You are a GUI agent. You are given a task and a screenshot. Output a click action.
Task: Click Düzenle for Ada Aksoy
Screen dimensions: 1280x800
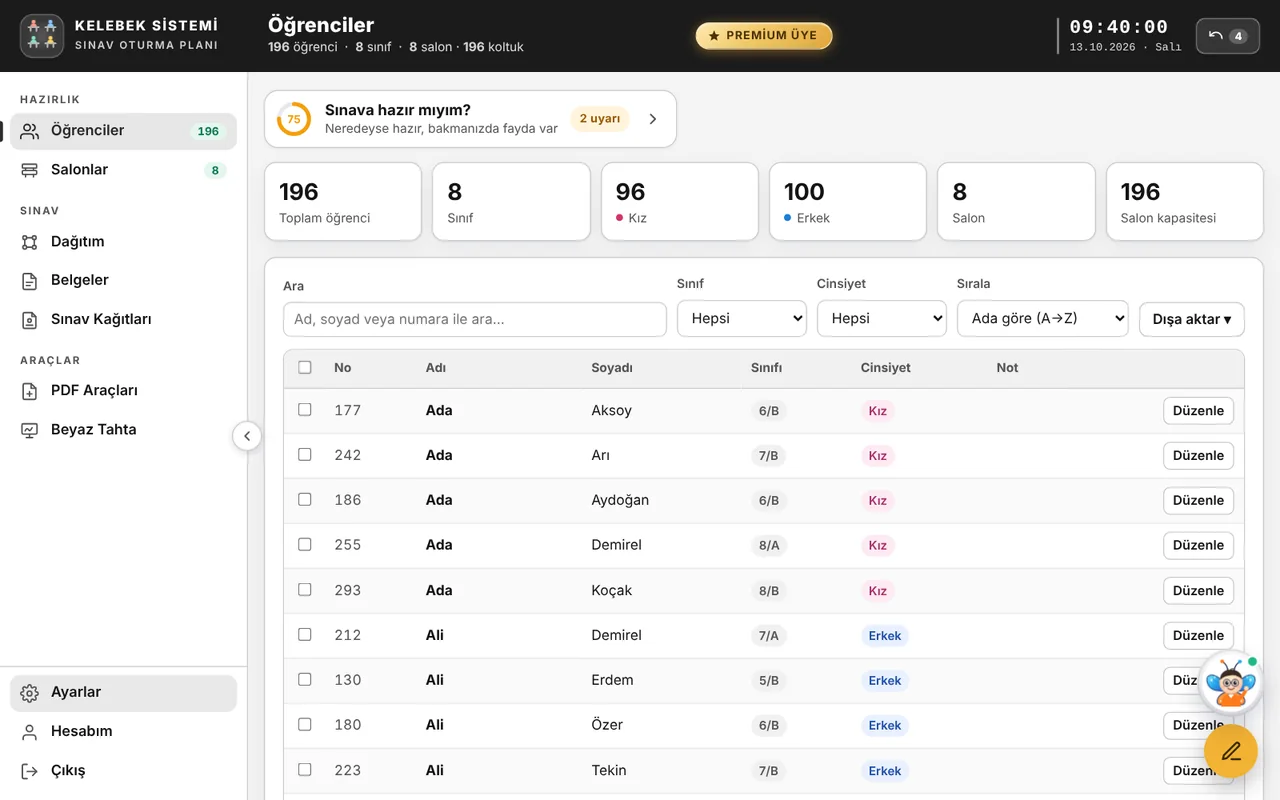click(x=1198, y=411)
